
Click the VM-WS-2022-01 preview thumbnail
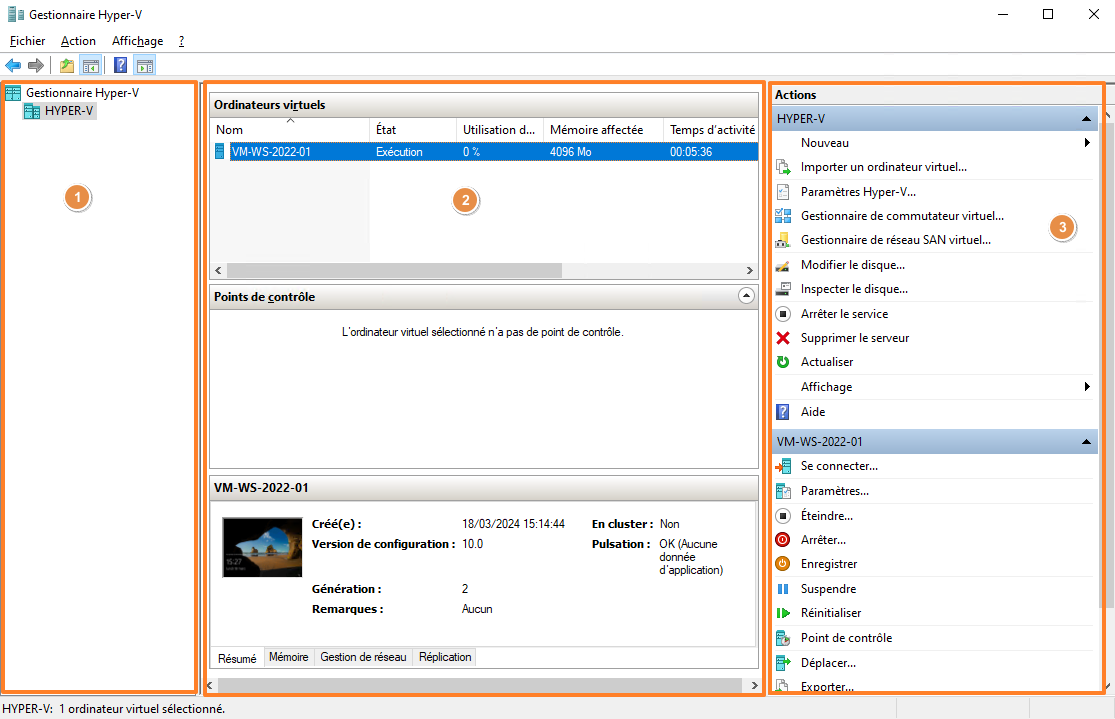262,548
